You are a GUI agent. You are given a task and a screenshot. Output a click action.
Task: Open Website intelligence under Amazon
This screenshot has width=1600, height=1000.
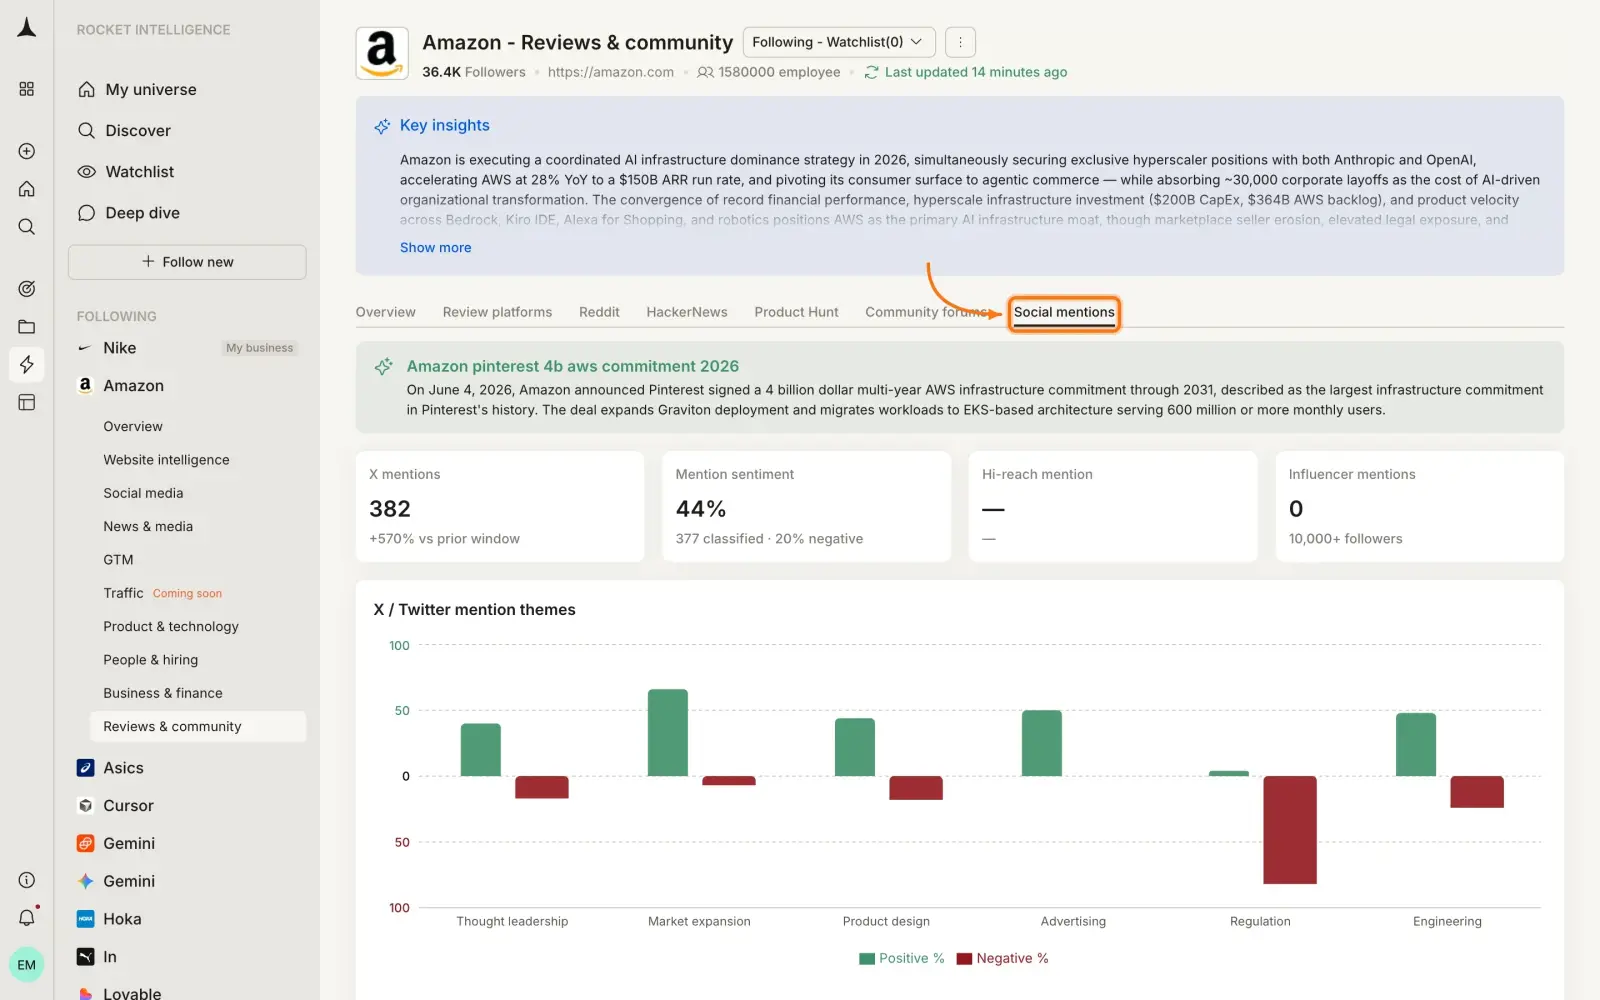[166, 460]
